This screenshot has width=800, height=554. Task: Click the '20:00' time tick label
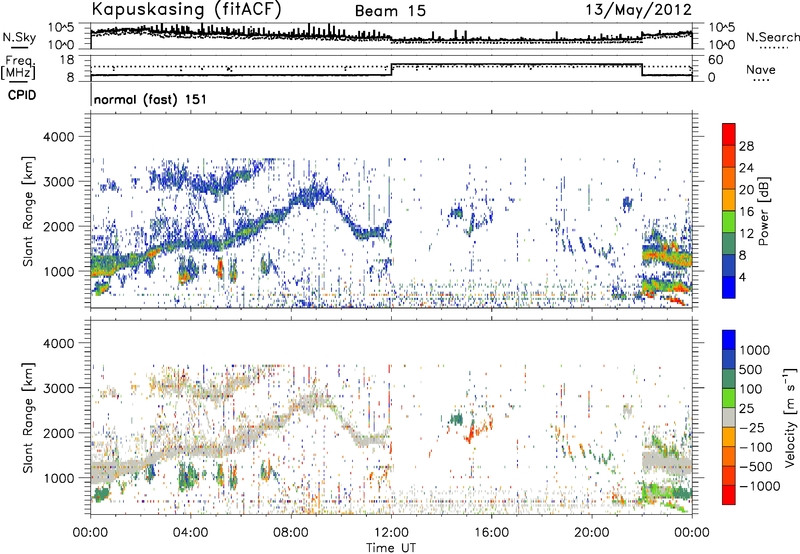[592, 533]
